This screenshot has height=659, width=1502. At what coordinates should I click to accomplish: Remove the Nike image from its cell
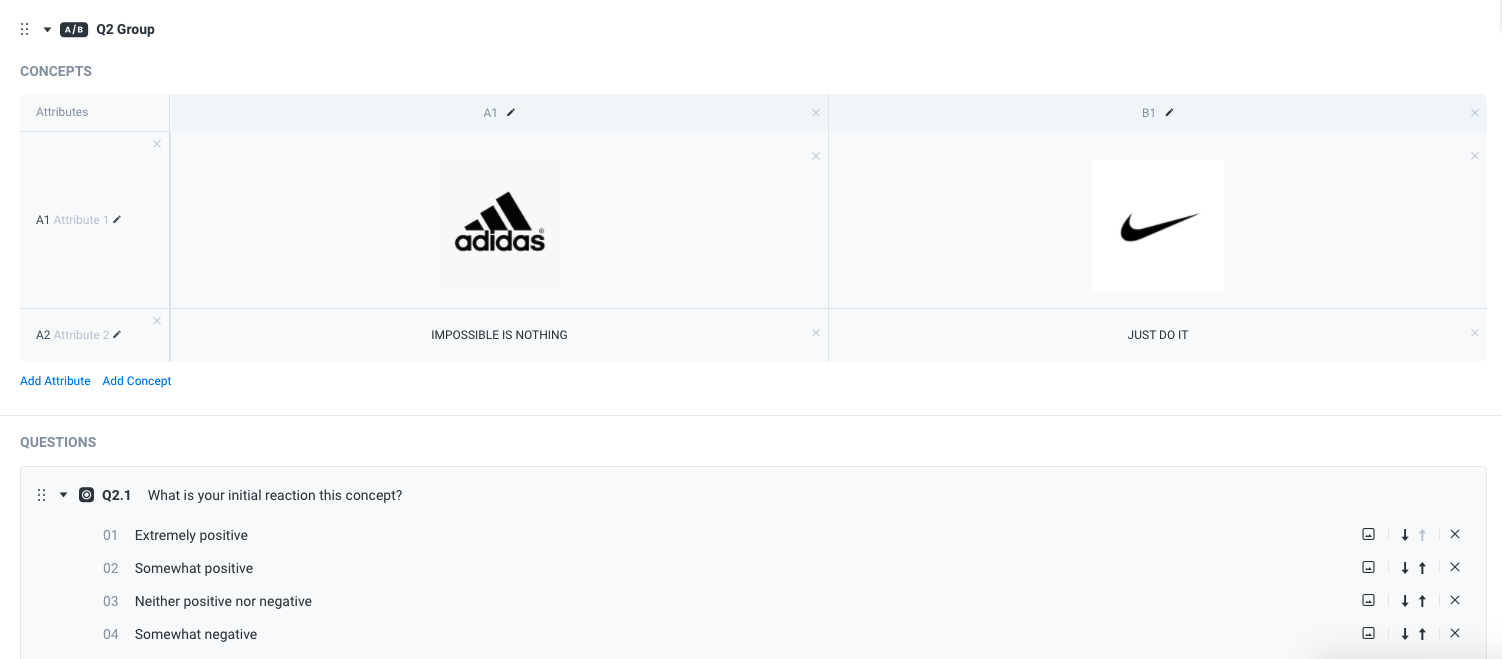click(1475, 156)
